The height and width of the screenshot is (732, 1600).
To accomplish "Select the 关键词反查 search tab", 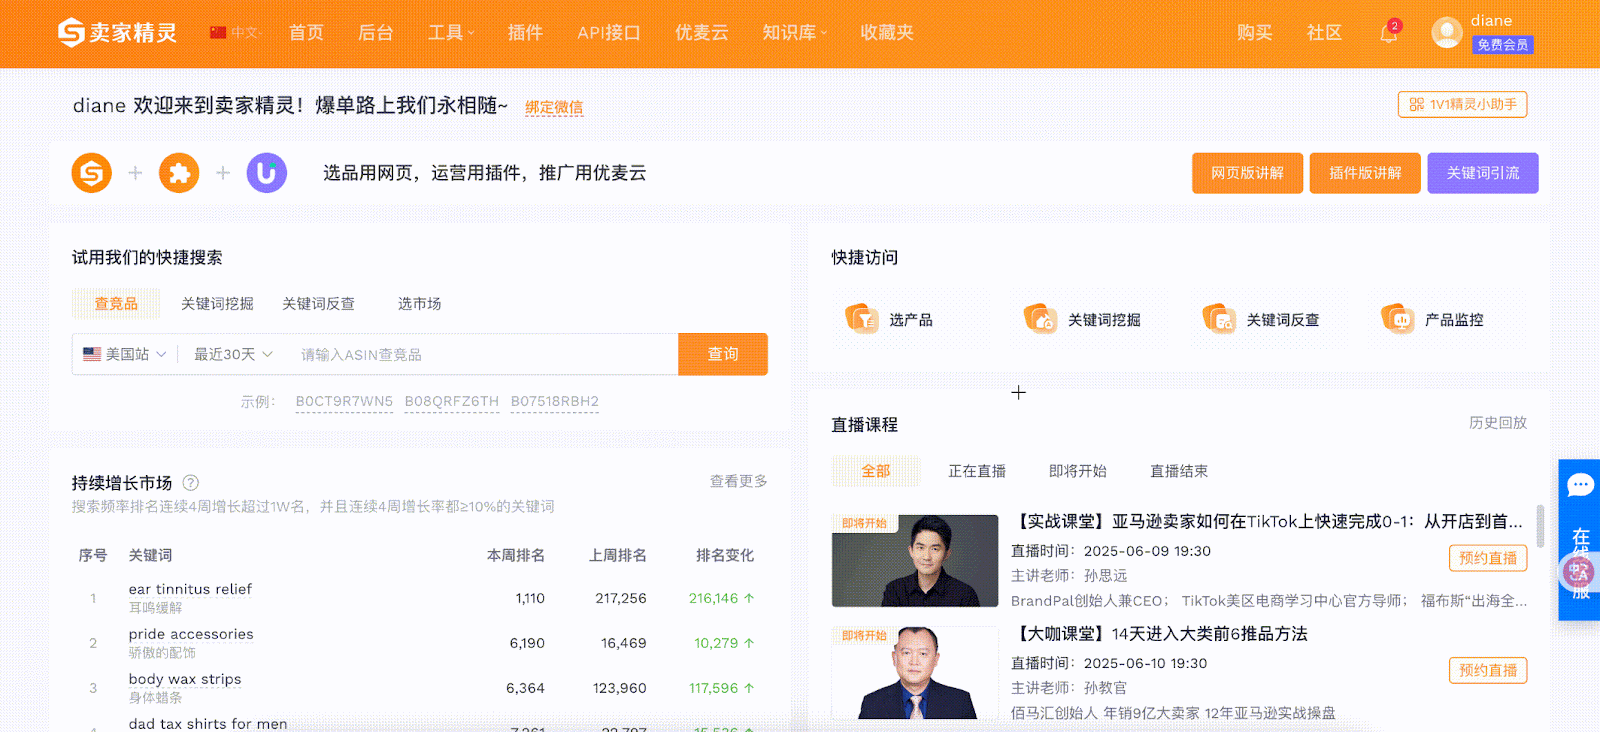I will [x=318, y=304].
